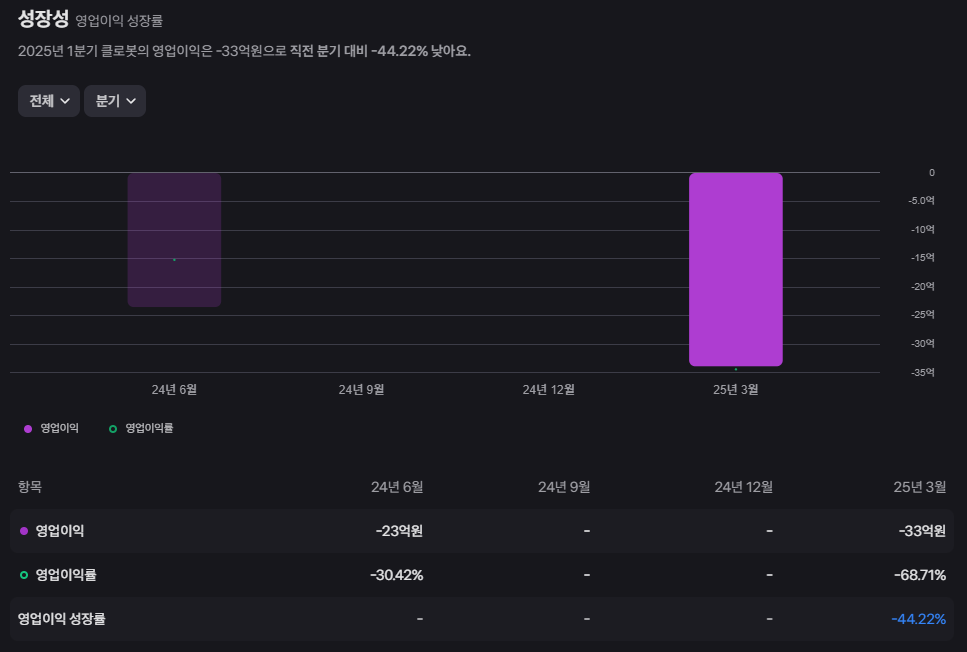
Task: Open the 분기 period dropdown
Action: (x=115, y=101)
